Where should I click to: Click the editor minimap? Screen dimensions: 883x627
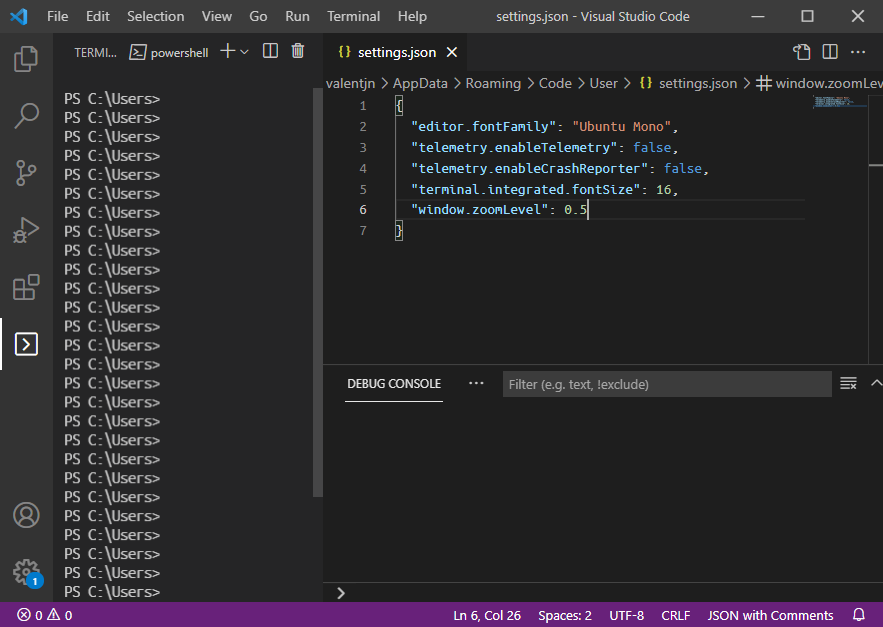[x=839, y=102]
